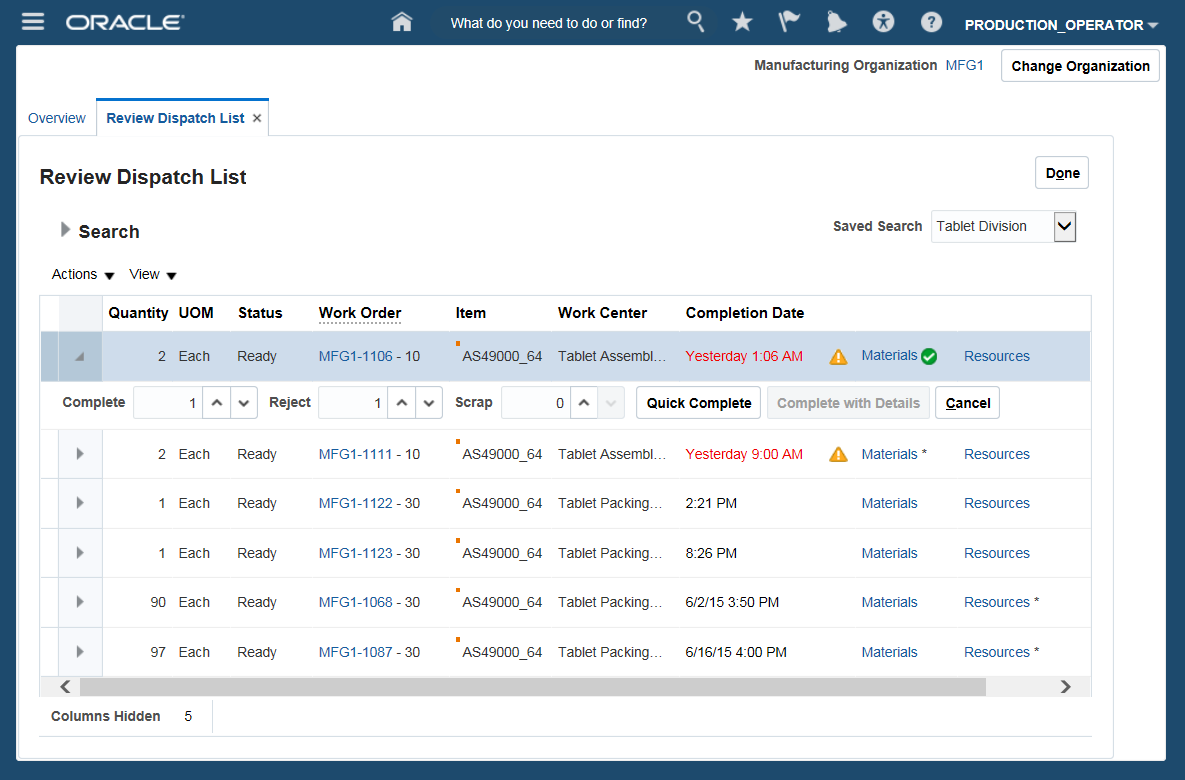
Task: Switch to the Overview tab
Action: tap(57, 118)
